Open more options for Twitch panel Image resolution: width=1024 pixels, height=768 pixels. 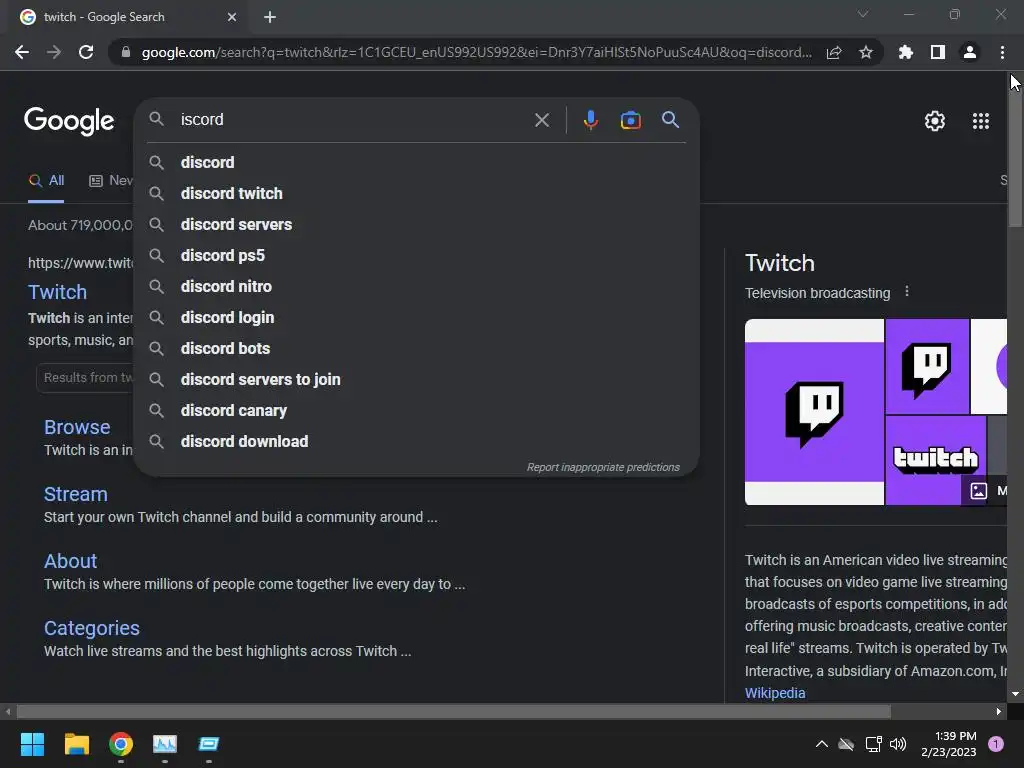tap(906, 292)
